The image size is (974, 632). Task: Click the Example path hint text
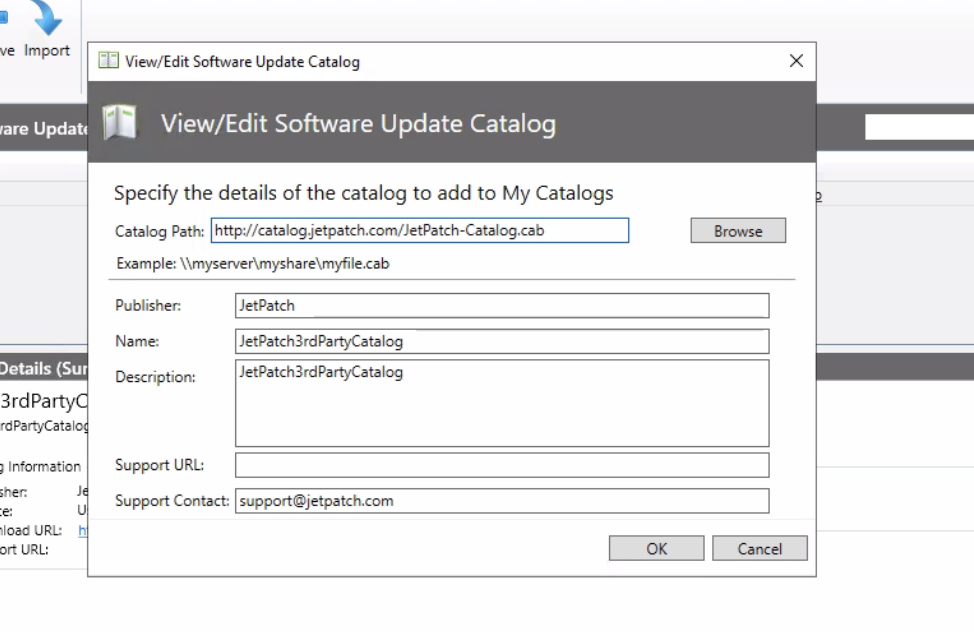click(253, 263)
